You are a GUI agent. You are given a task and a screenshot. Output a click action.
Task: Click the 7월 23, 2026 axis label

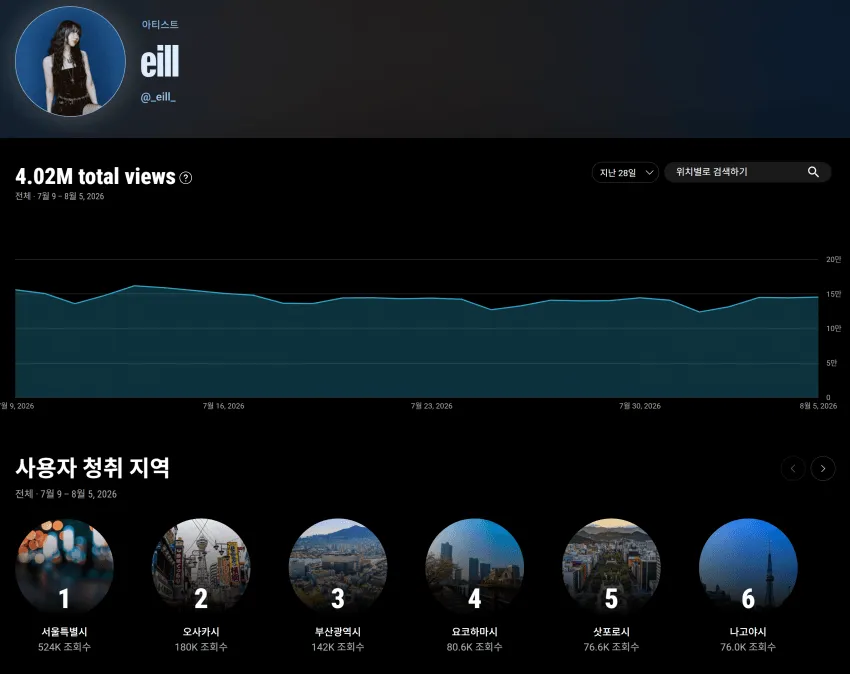432,406
